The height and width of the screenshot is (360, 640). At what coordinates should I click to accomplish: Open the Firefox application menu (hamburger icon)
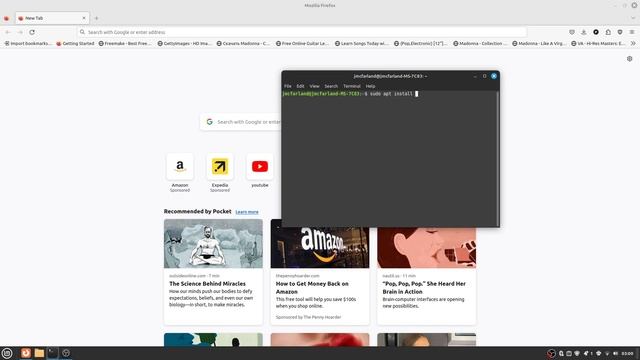pos(632,32)
